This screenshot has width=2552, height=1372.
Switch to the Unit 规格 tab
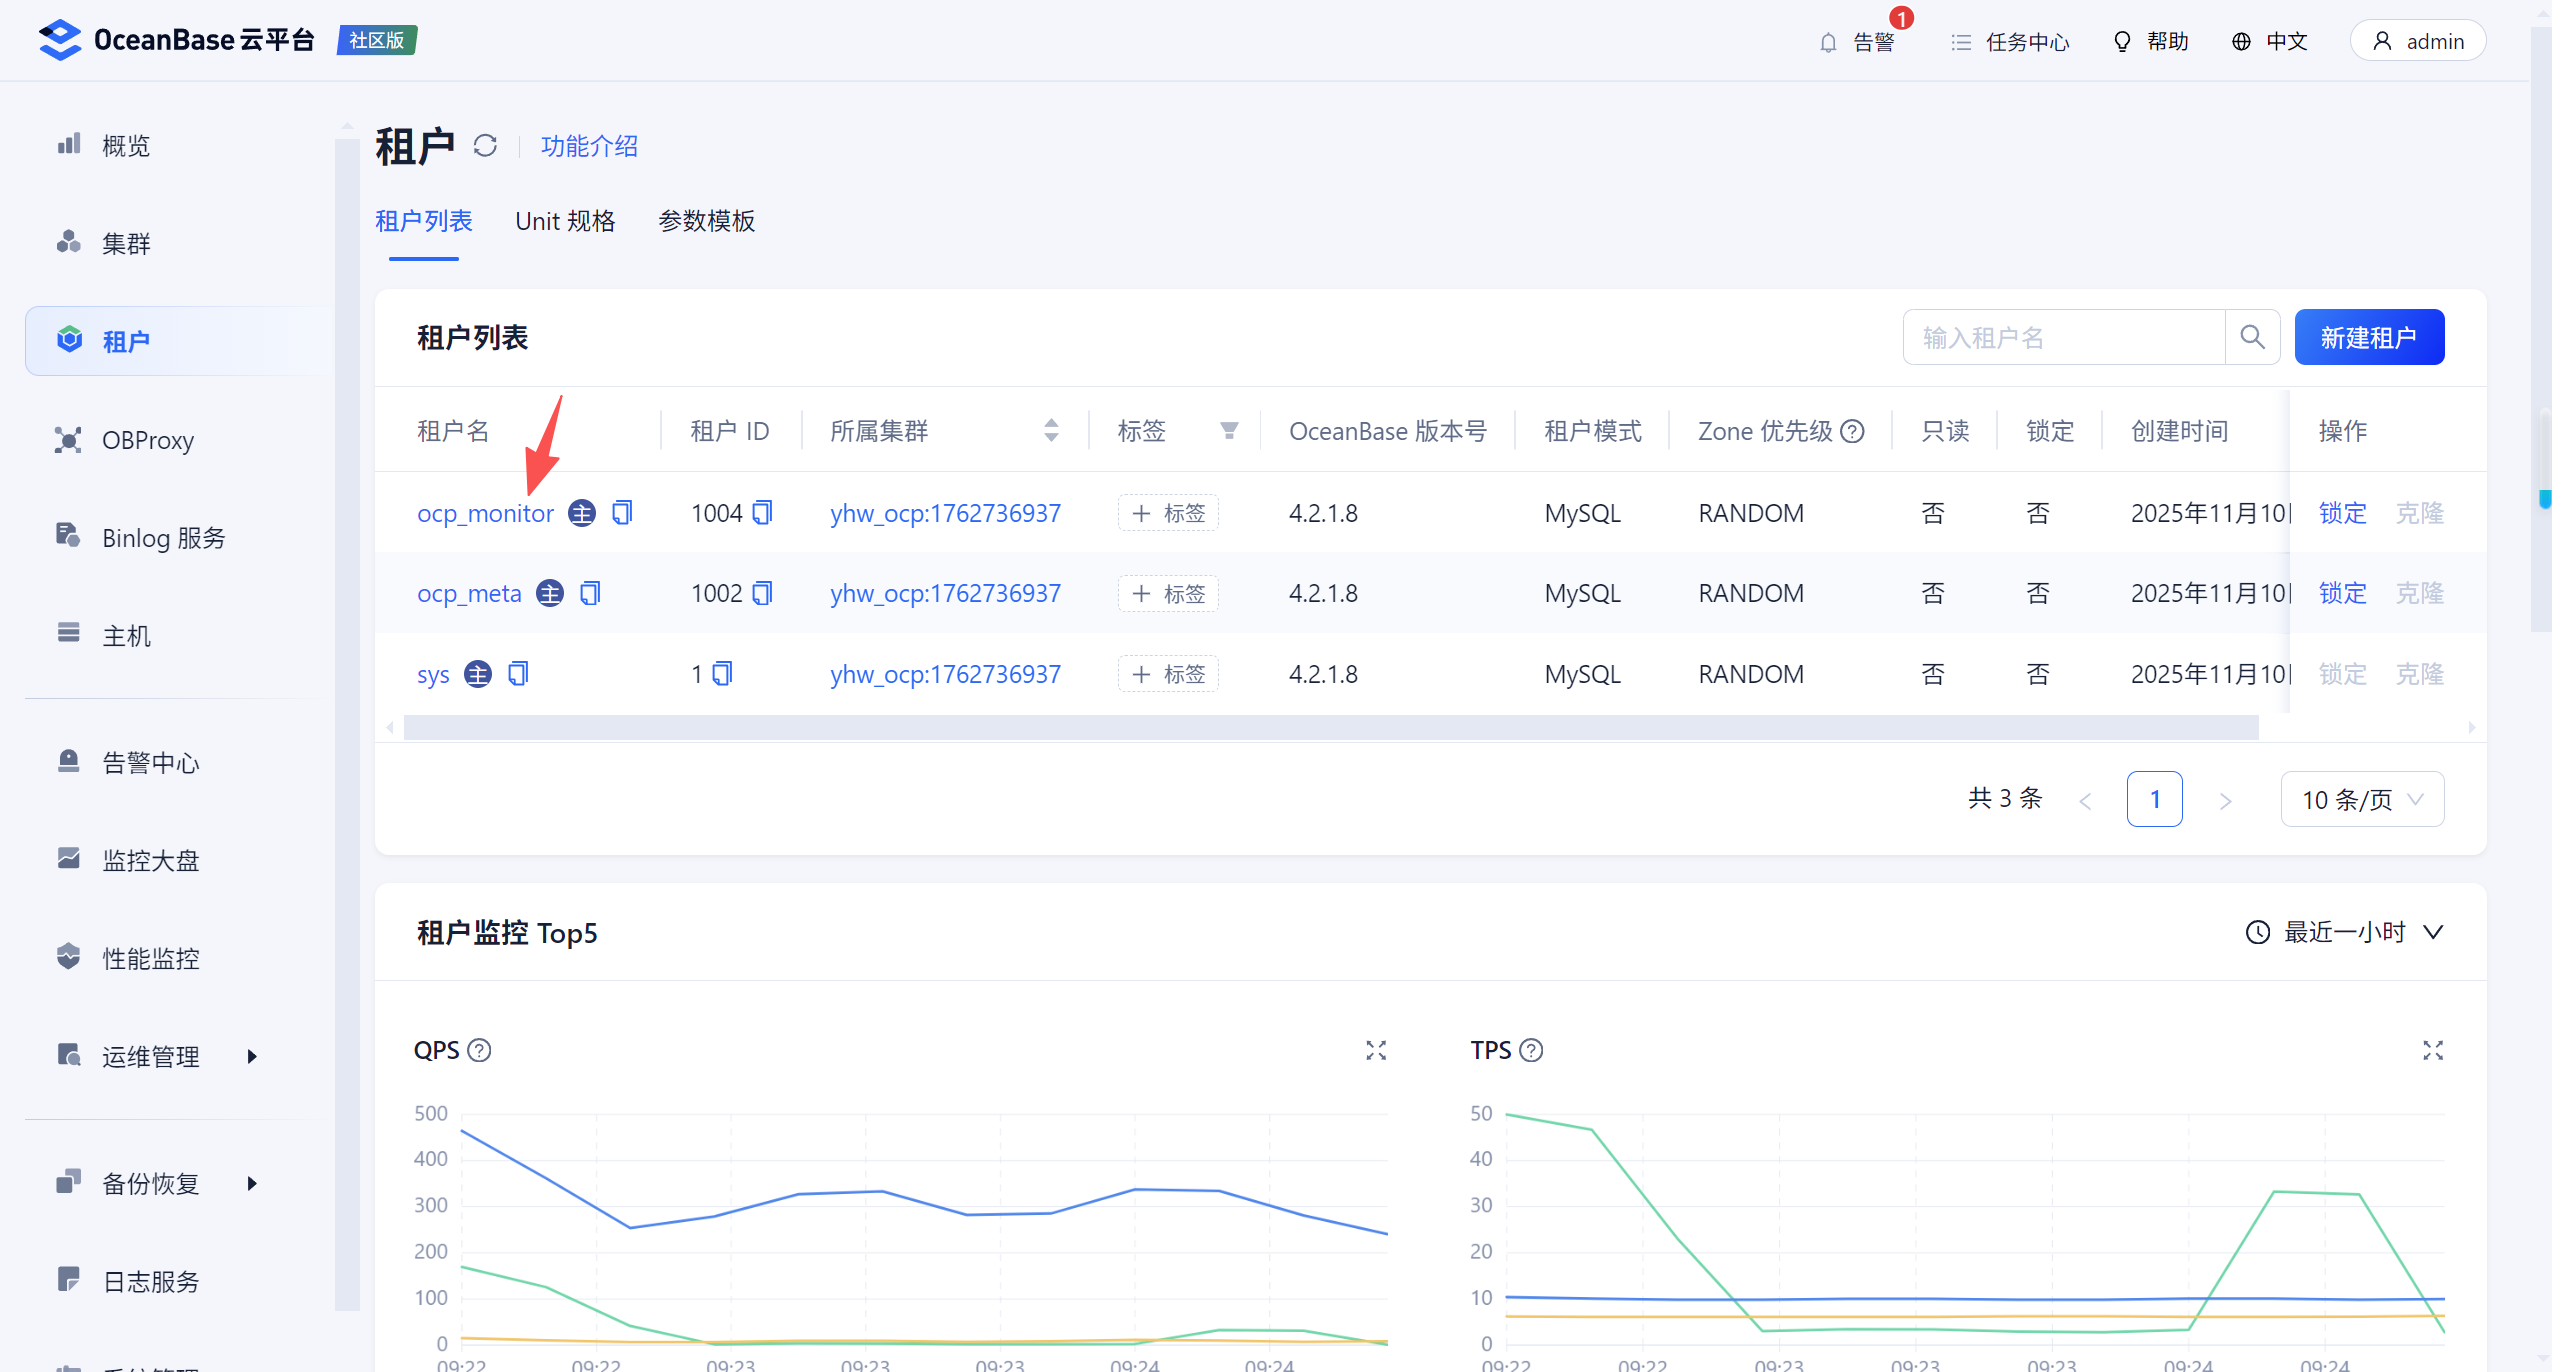[565, 221]
